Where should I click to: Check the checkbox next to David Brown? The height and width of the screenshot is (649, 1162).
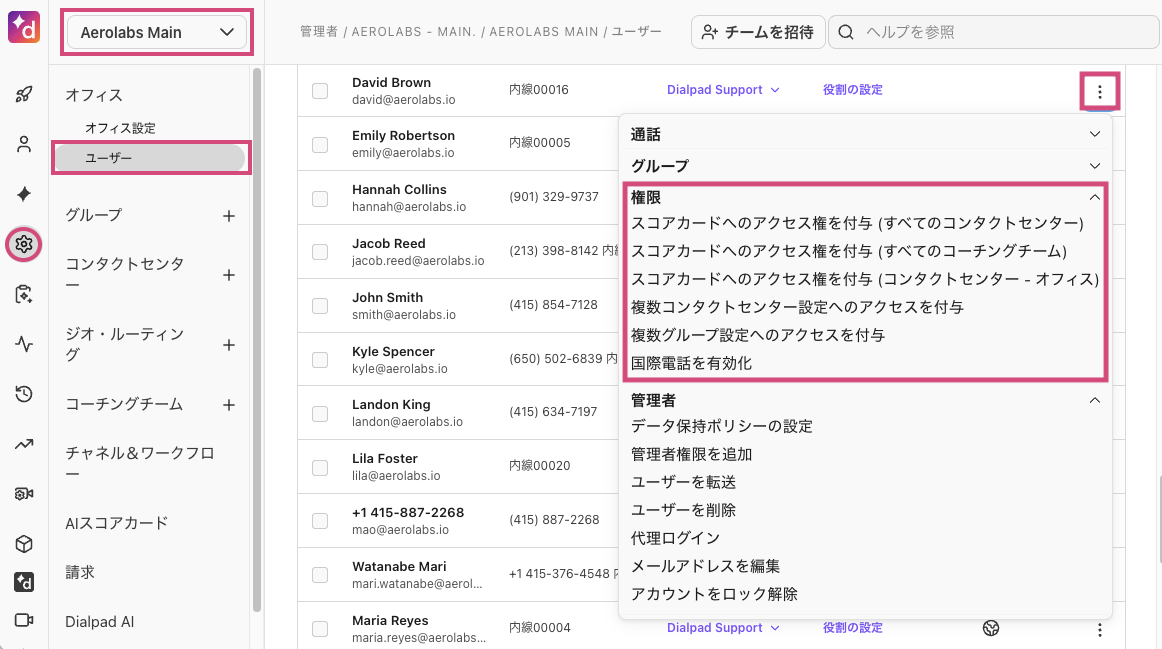point(320,90)
